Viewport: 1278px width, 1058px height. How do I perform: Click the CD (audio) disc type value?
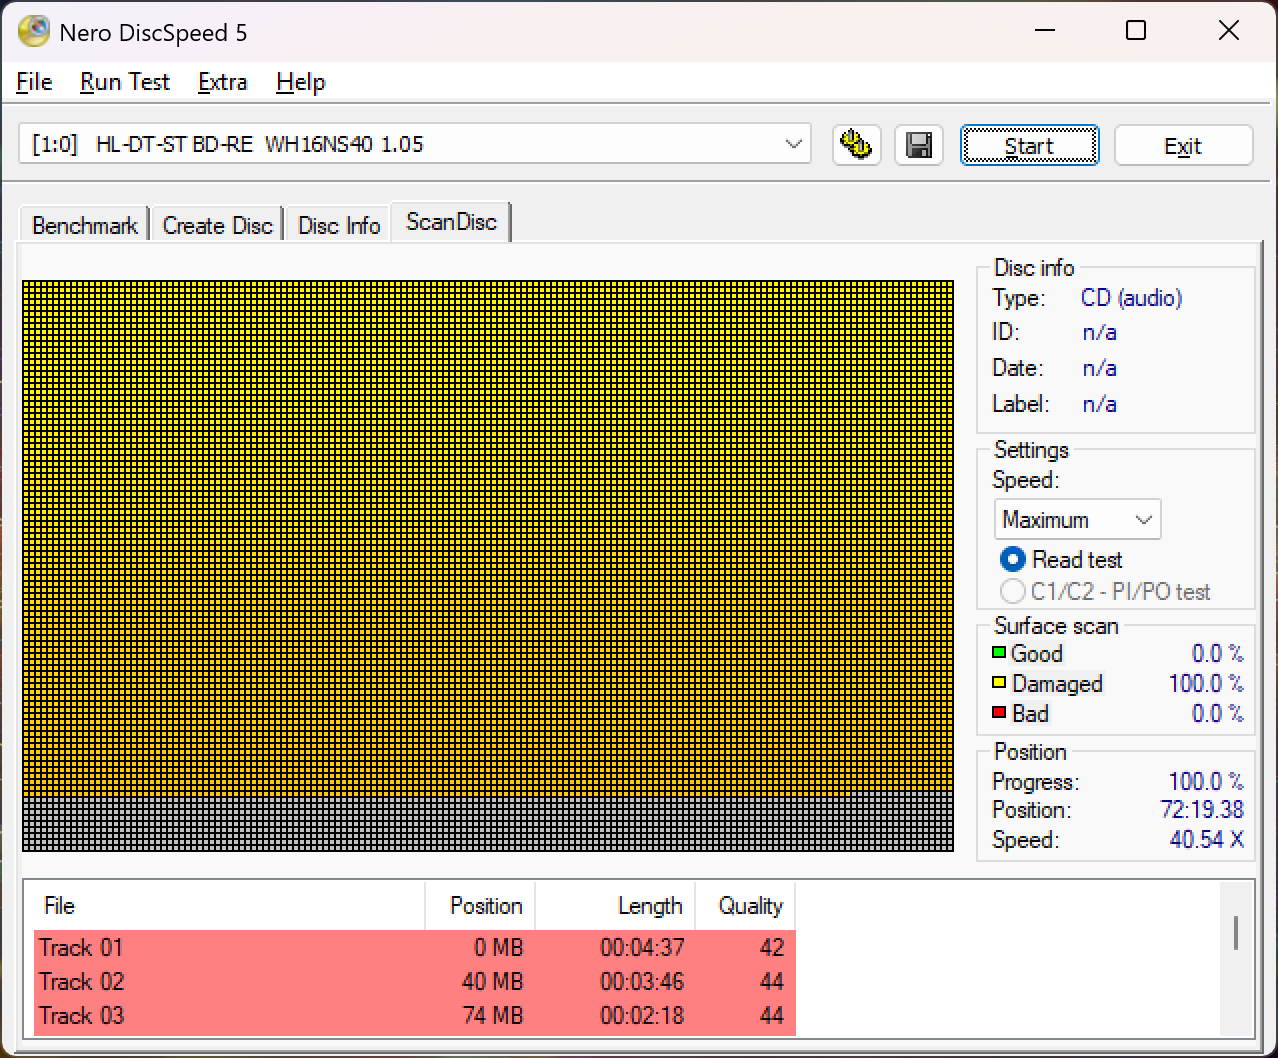[1131, 298]
